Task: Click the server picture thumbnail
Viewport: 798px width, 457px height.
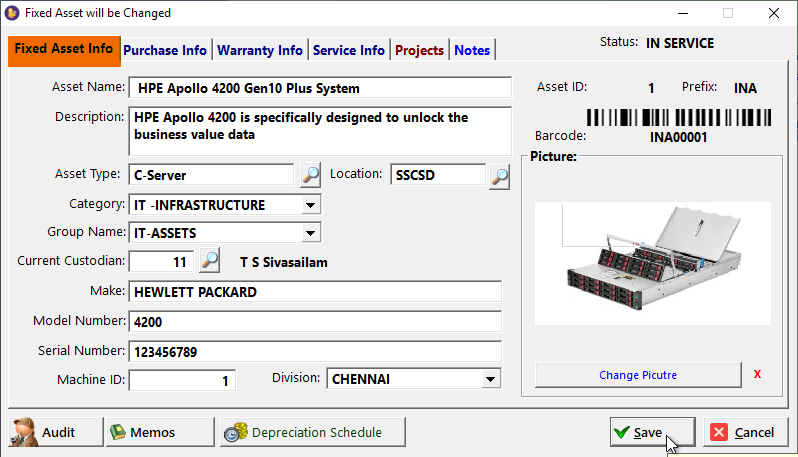Action: pos(653,264)
